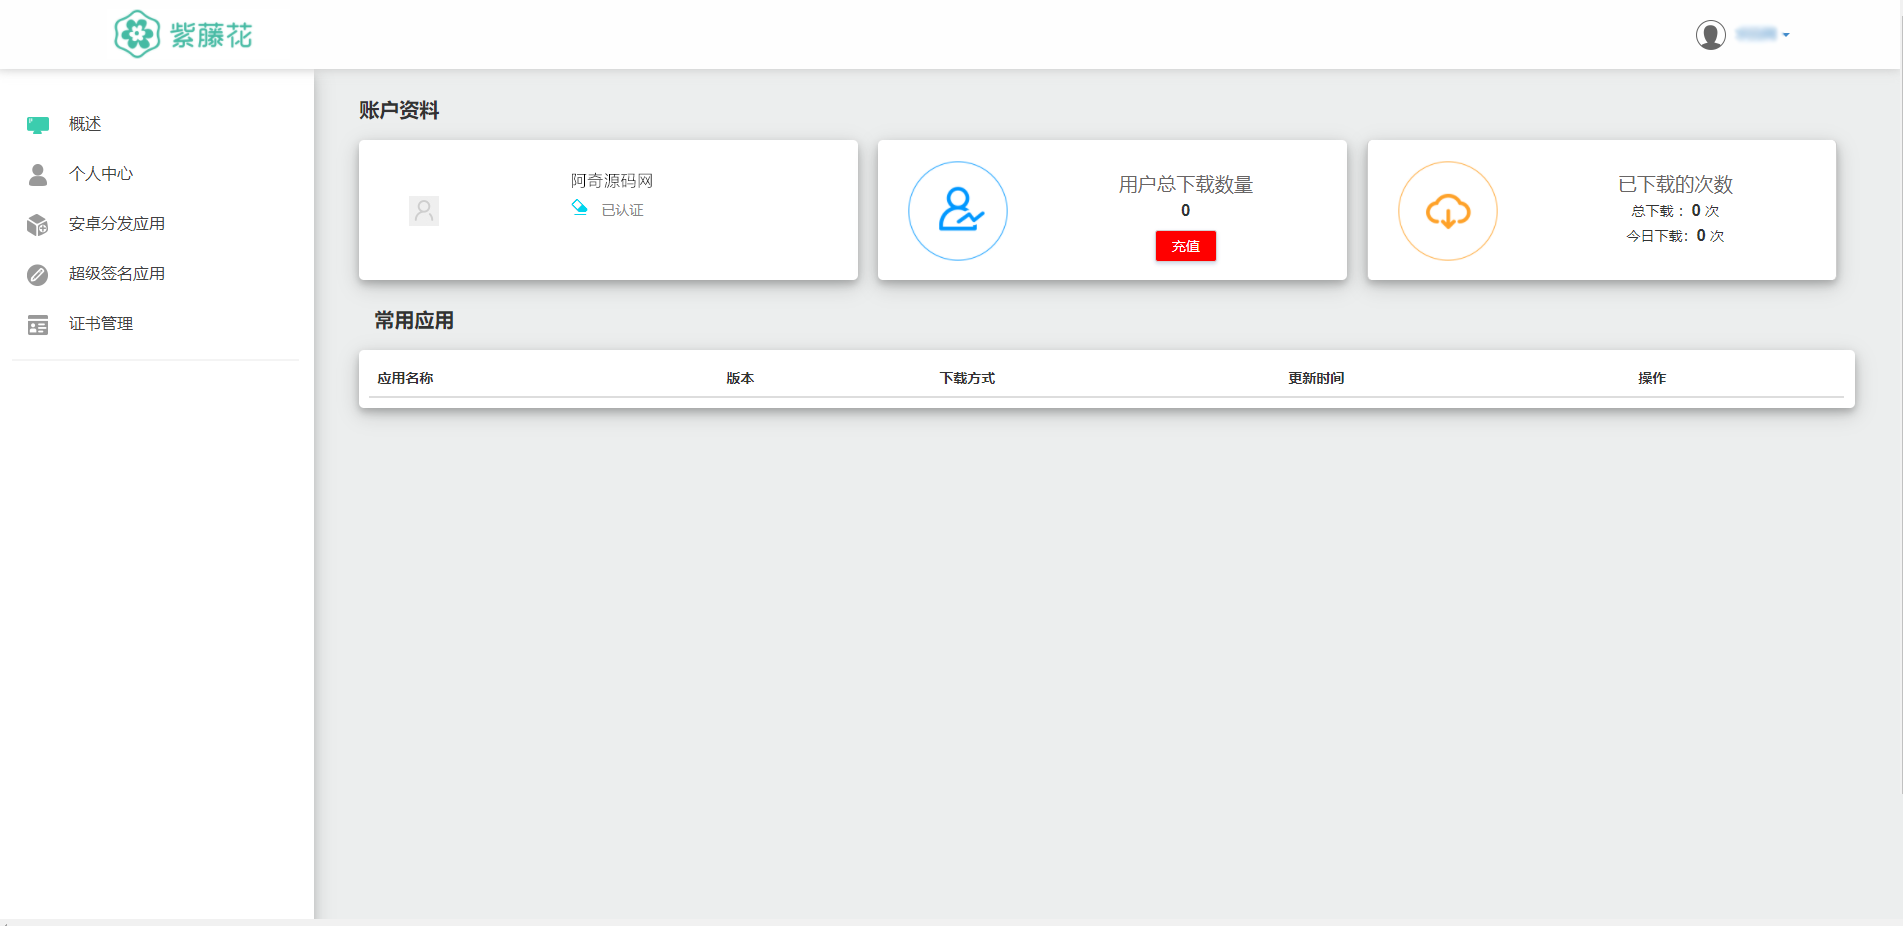Screen dimensions: 1903x926
Task: Click the 阿奇源码网 account name
Action: click(x=611, y=181)
